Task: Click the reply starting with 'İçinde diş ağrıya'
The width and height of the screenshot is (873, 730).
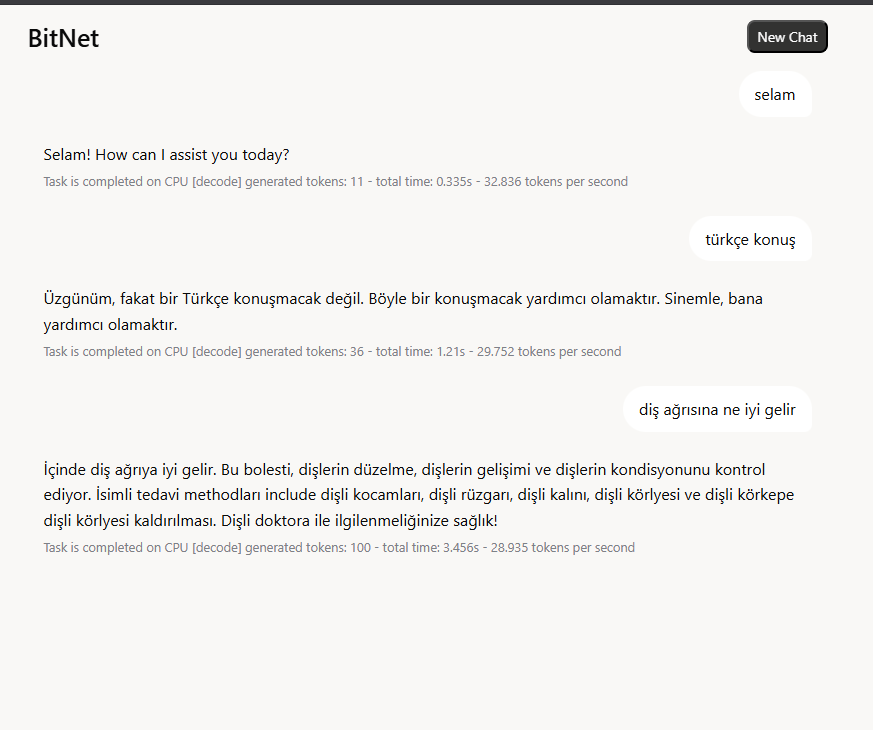Action: point(419,495)
